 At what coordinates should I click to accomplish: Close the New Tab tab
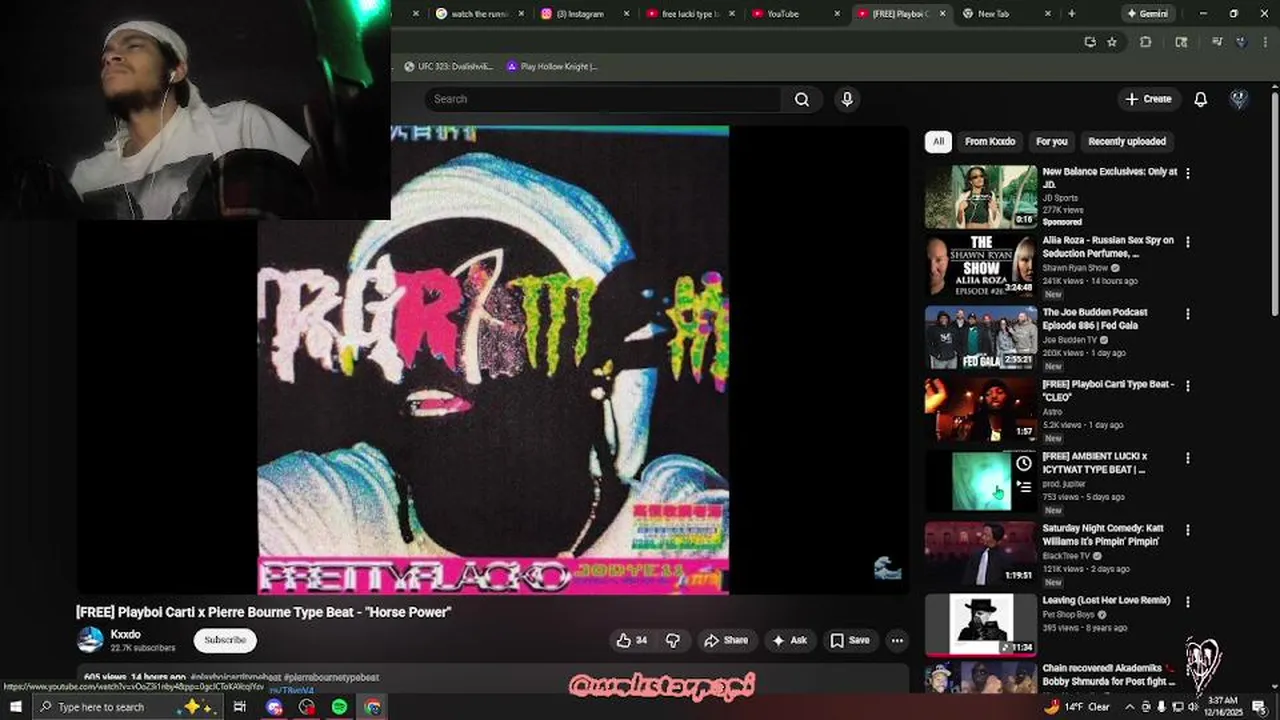tap(1047, 14)
